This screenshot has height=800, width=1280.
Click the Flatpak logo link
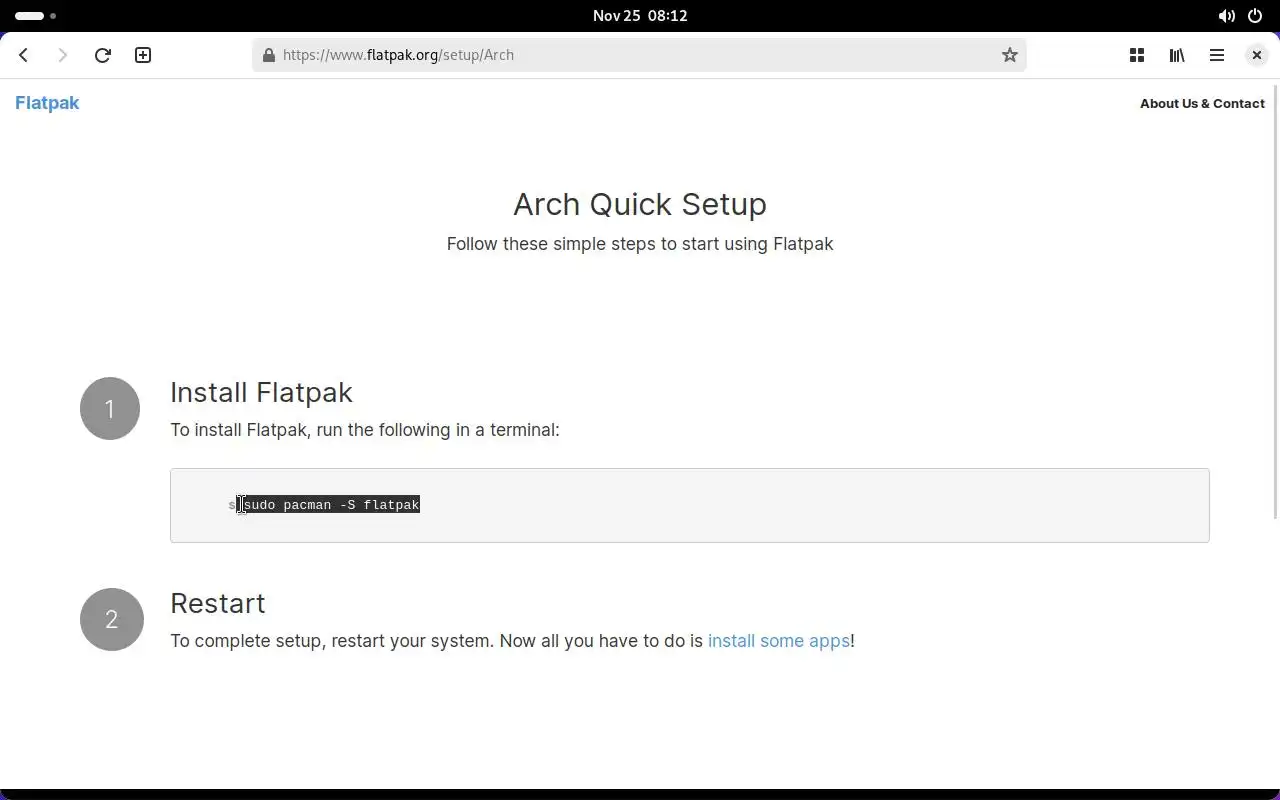tap(47, 103)
